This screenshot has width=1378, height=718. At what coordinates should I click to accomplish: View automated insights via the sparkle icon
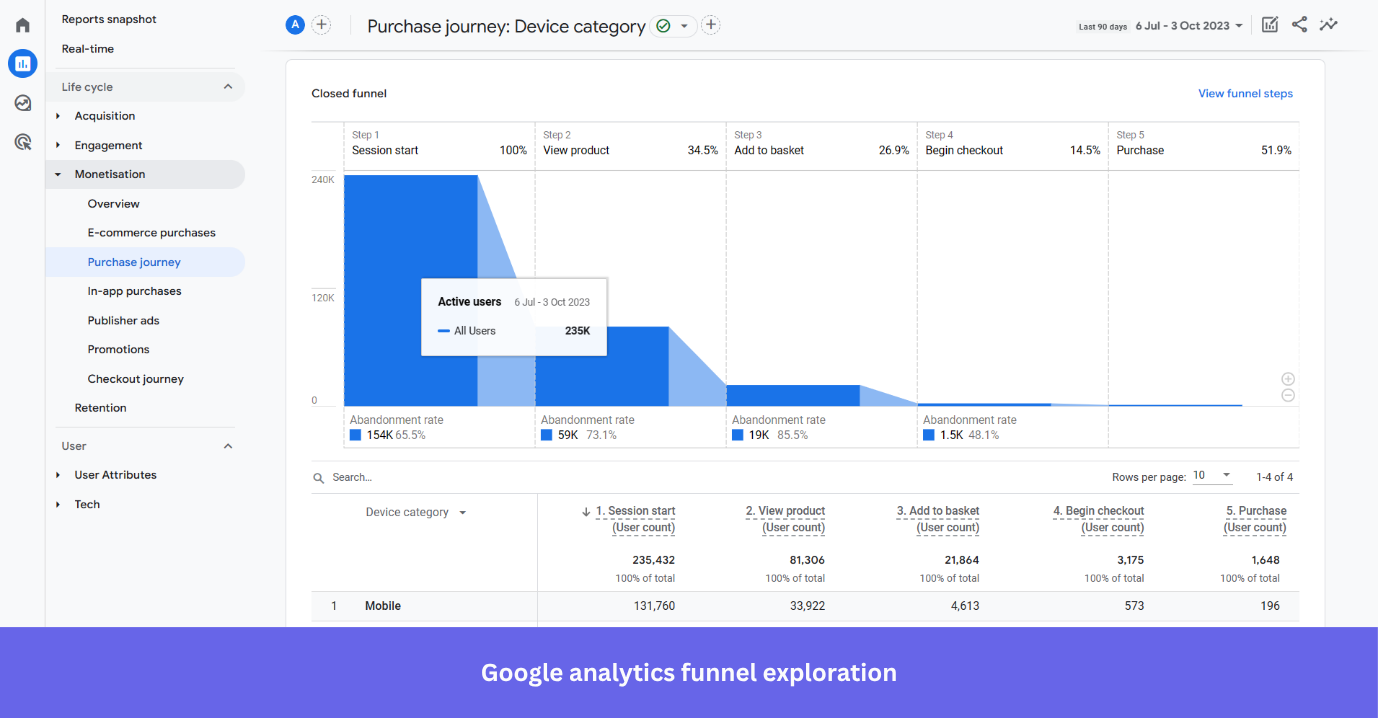click(1329, 24)
